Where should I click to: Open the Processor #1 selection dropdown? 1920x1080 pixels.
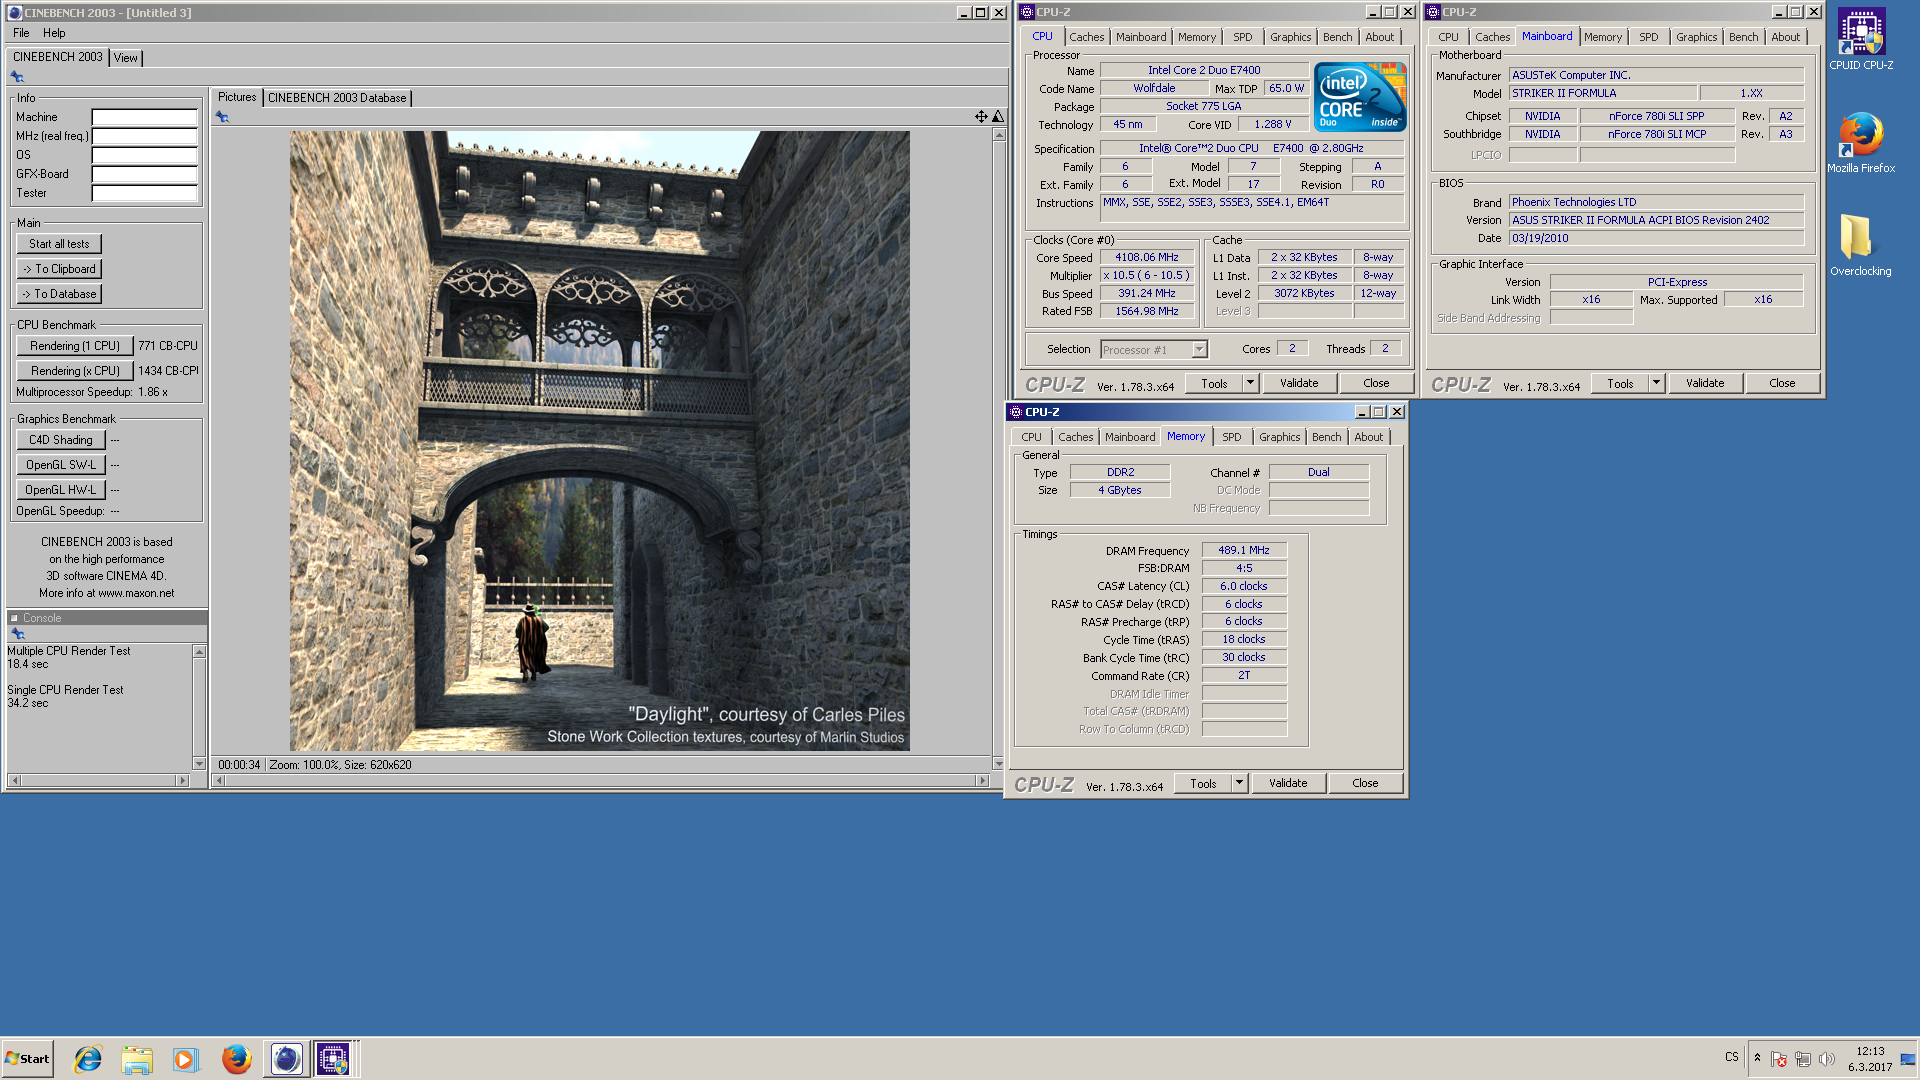(1199, 350)
